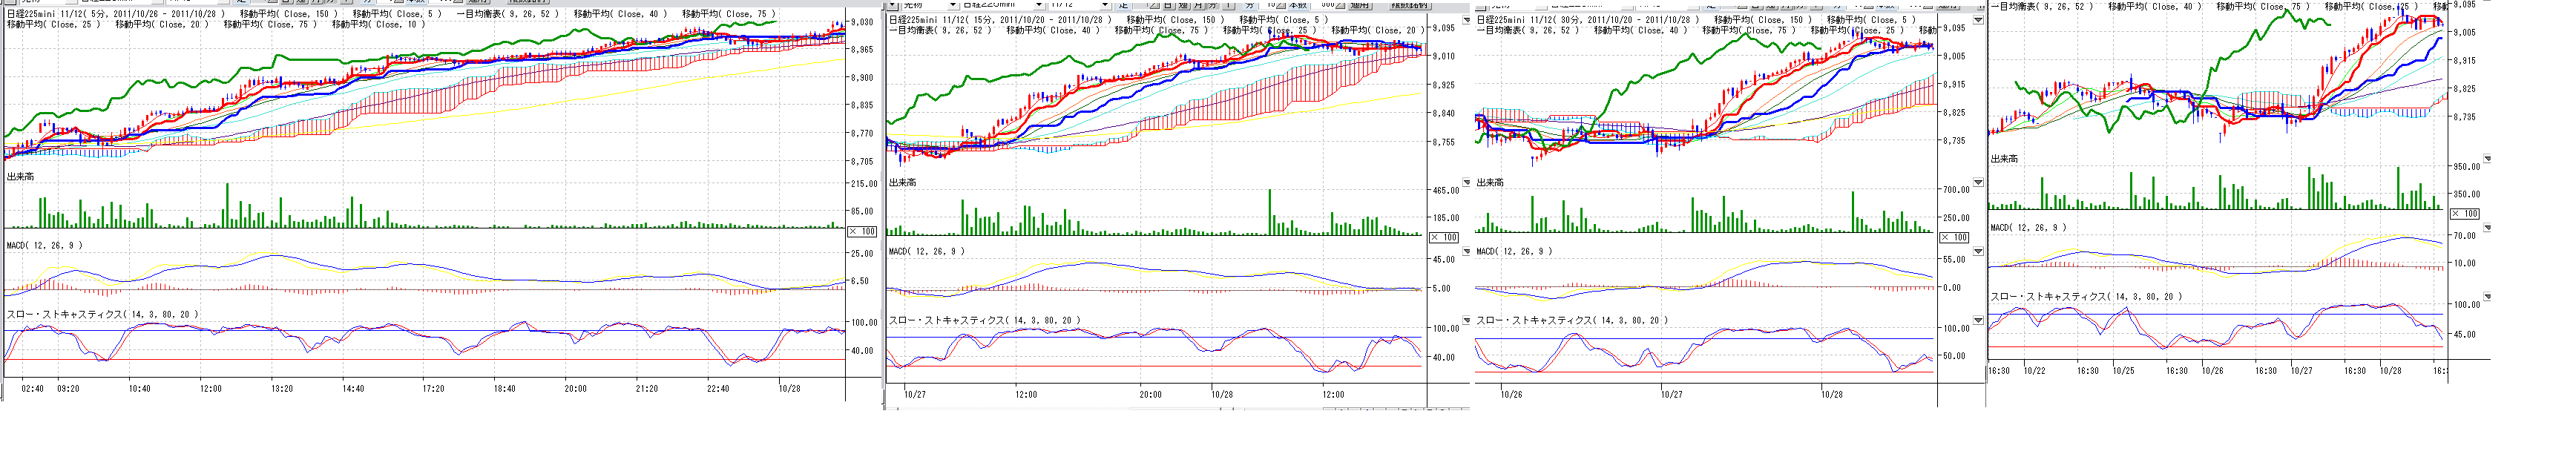This screenshot has width=2576, height=457.
Task: Click the 10/28 date marker on 5-minute chart axis
Action: pyautogui.click(x=788, y=389)
